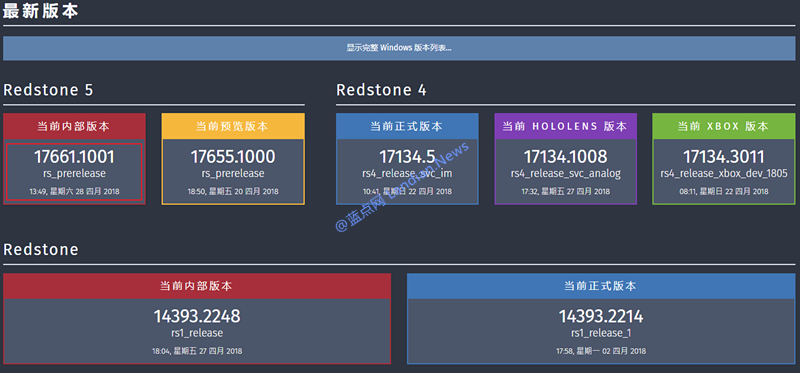The width and height of the screenshot is (800, 373).
Task: Click the Redstone 4 当前正式版本 header
Action: point(407,126)
